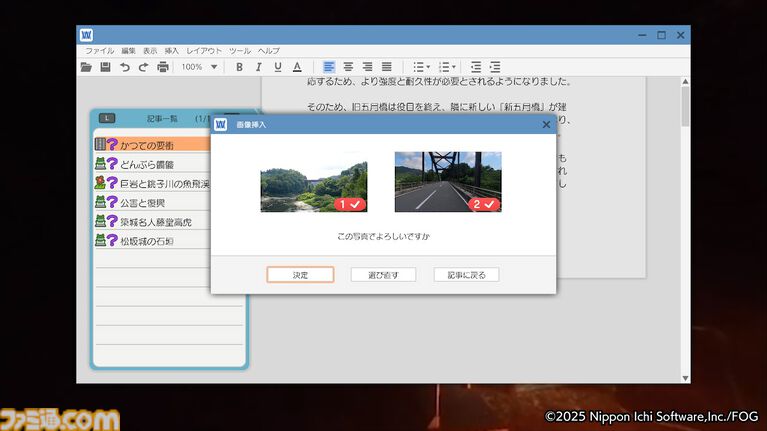This screenshot has height=431, width=767.
Task: Click the undo arrow icon
Action: pos(124,67)
